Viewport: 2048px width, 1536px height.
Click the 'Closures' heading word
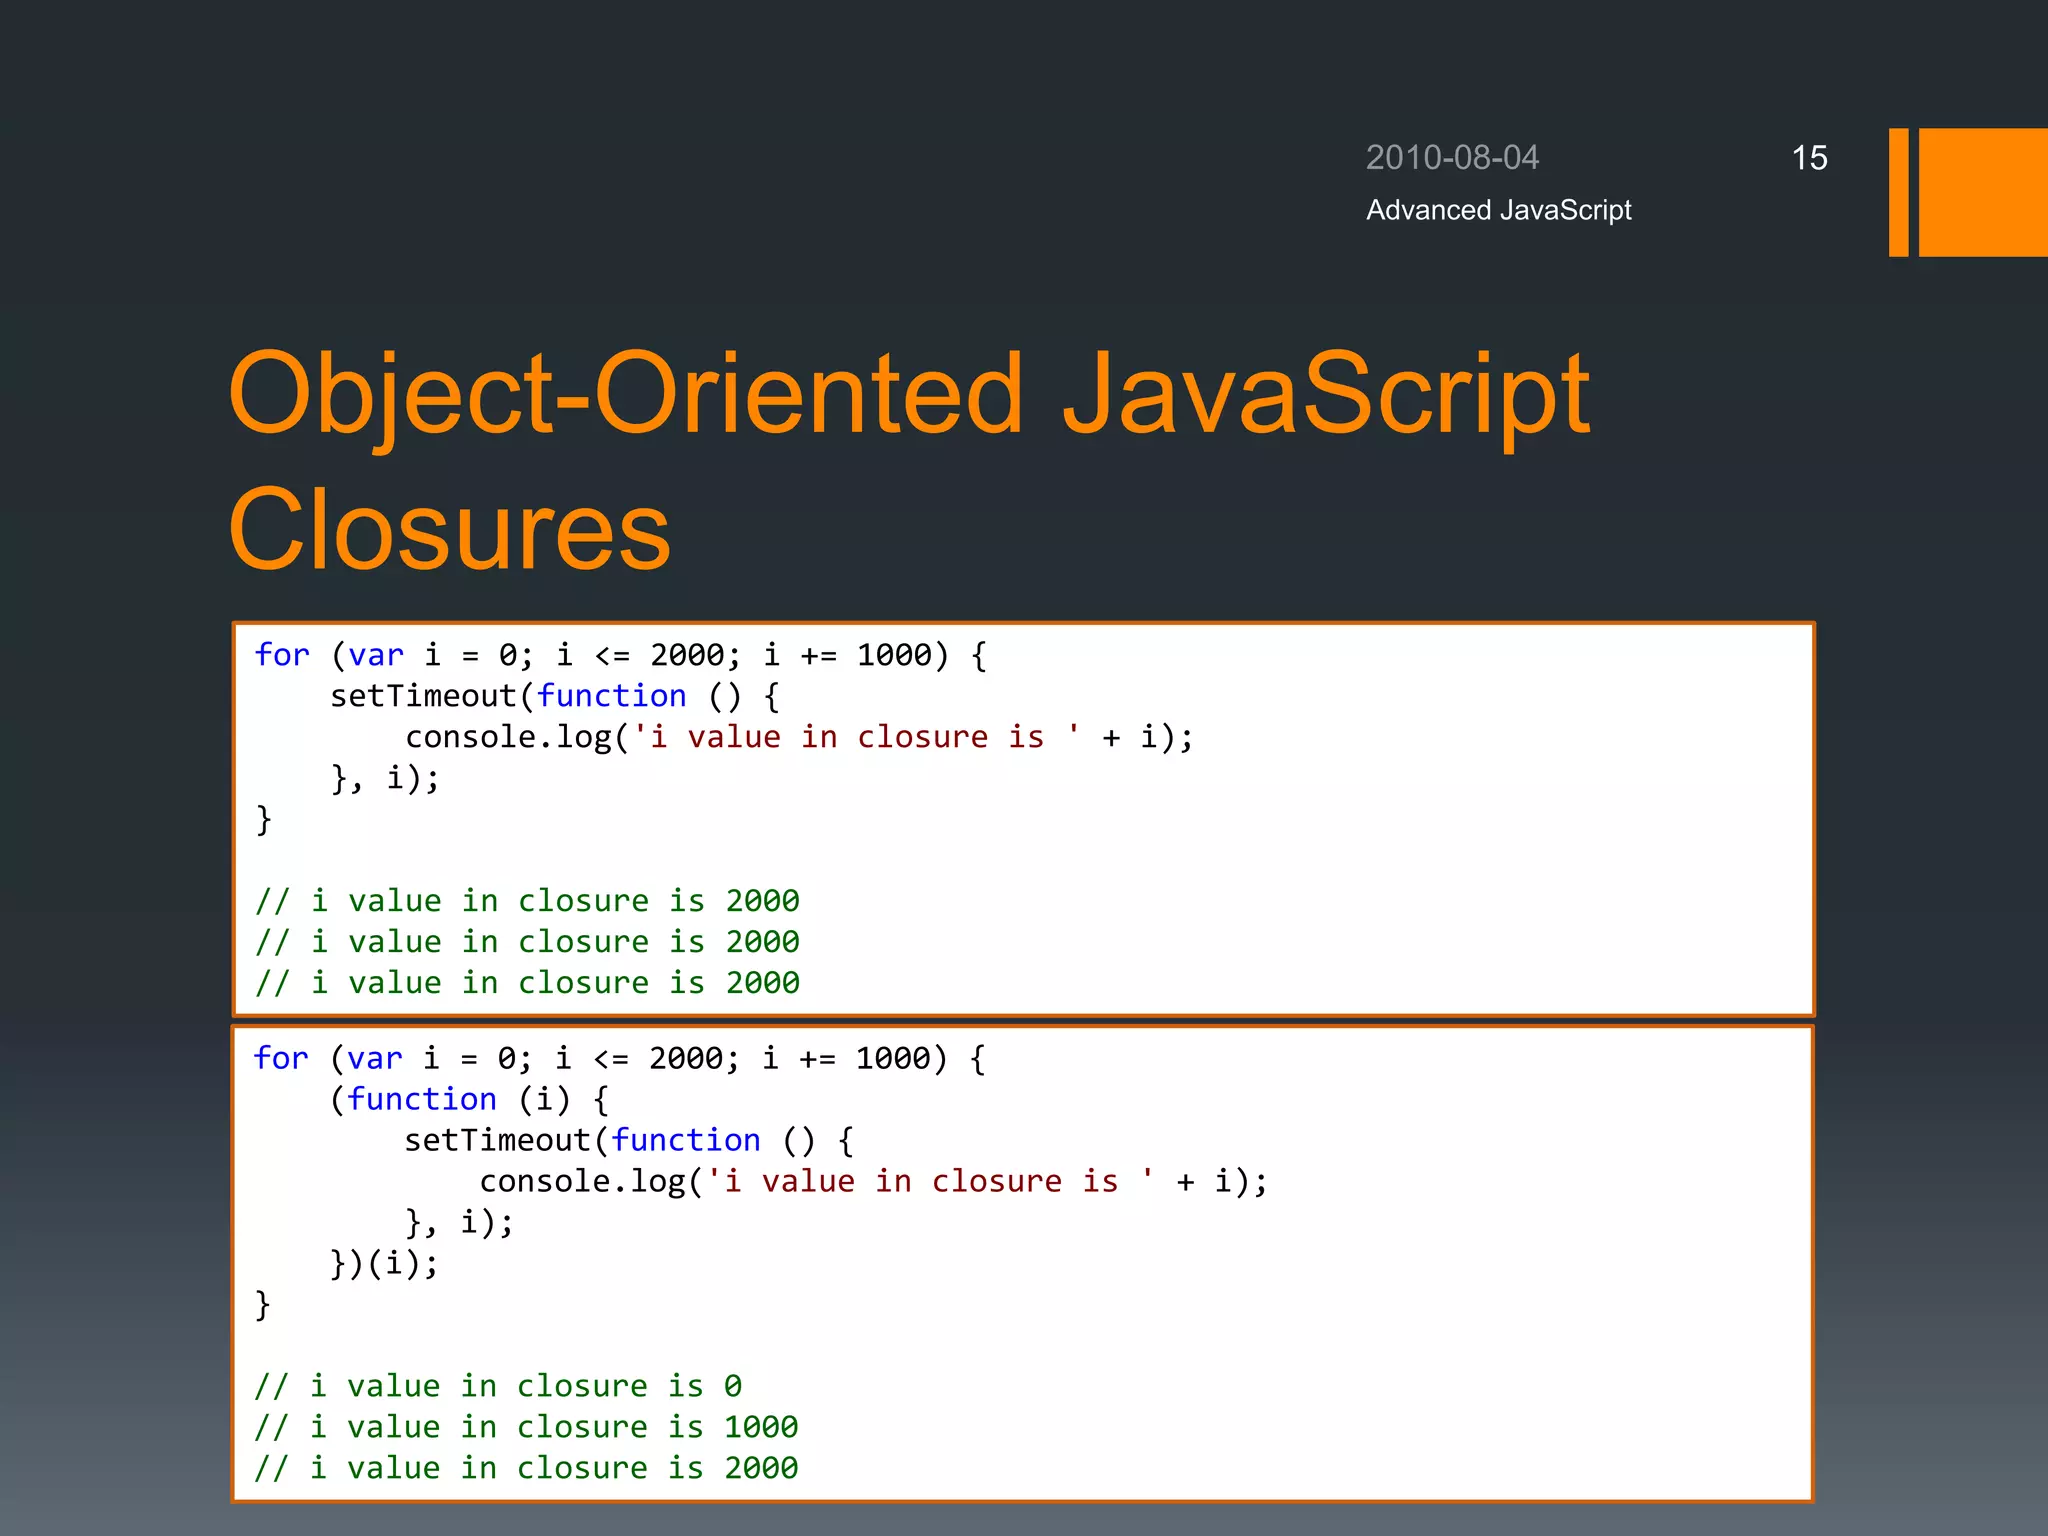pos(449,530)
